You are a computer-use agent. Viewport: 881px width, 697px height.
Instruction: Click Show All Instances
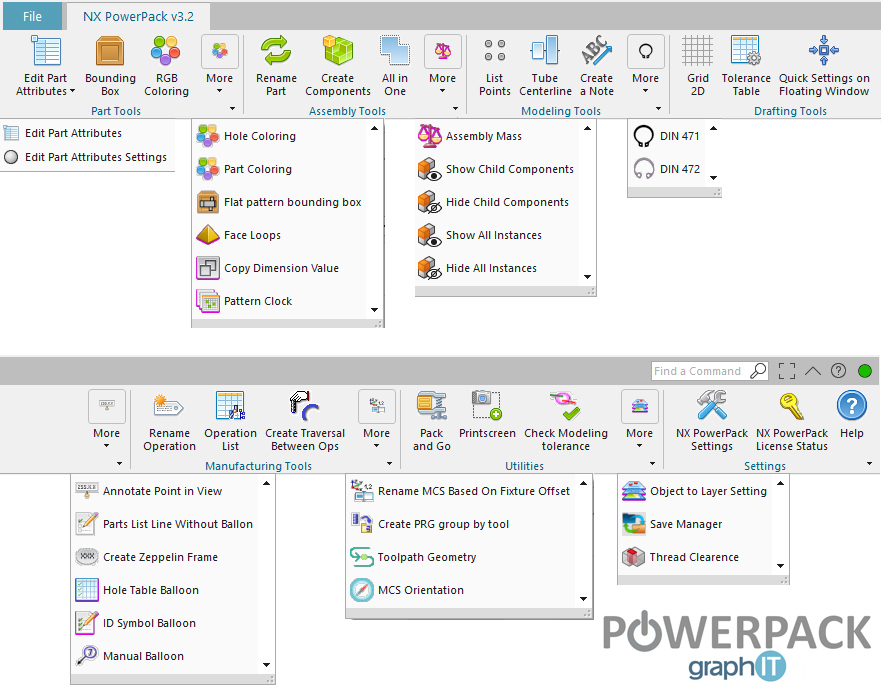[x=497, y=235]
